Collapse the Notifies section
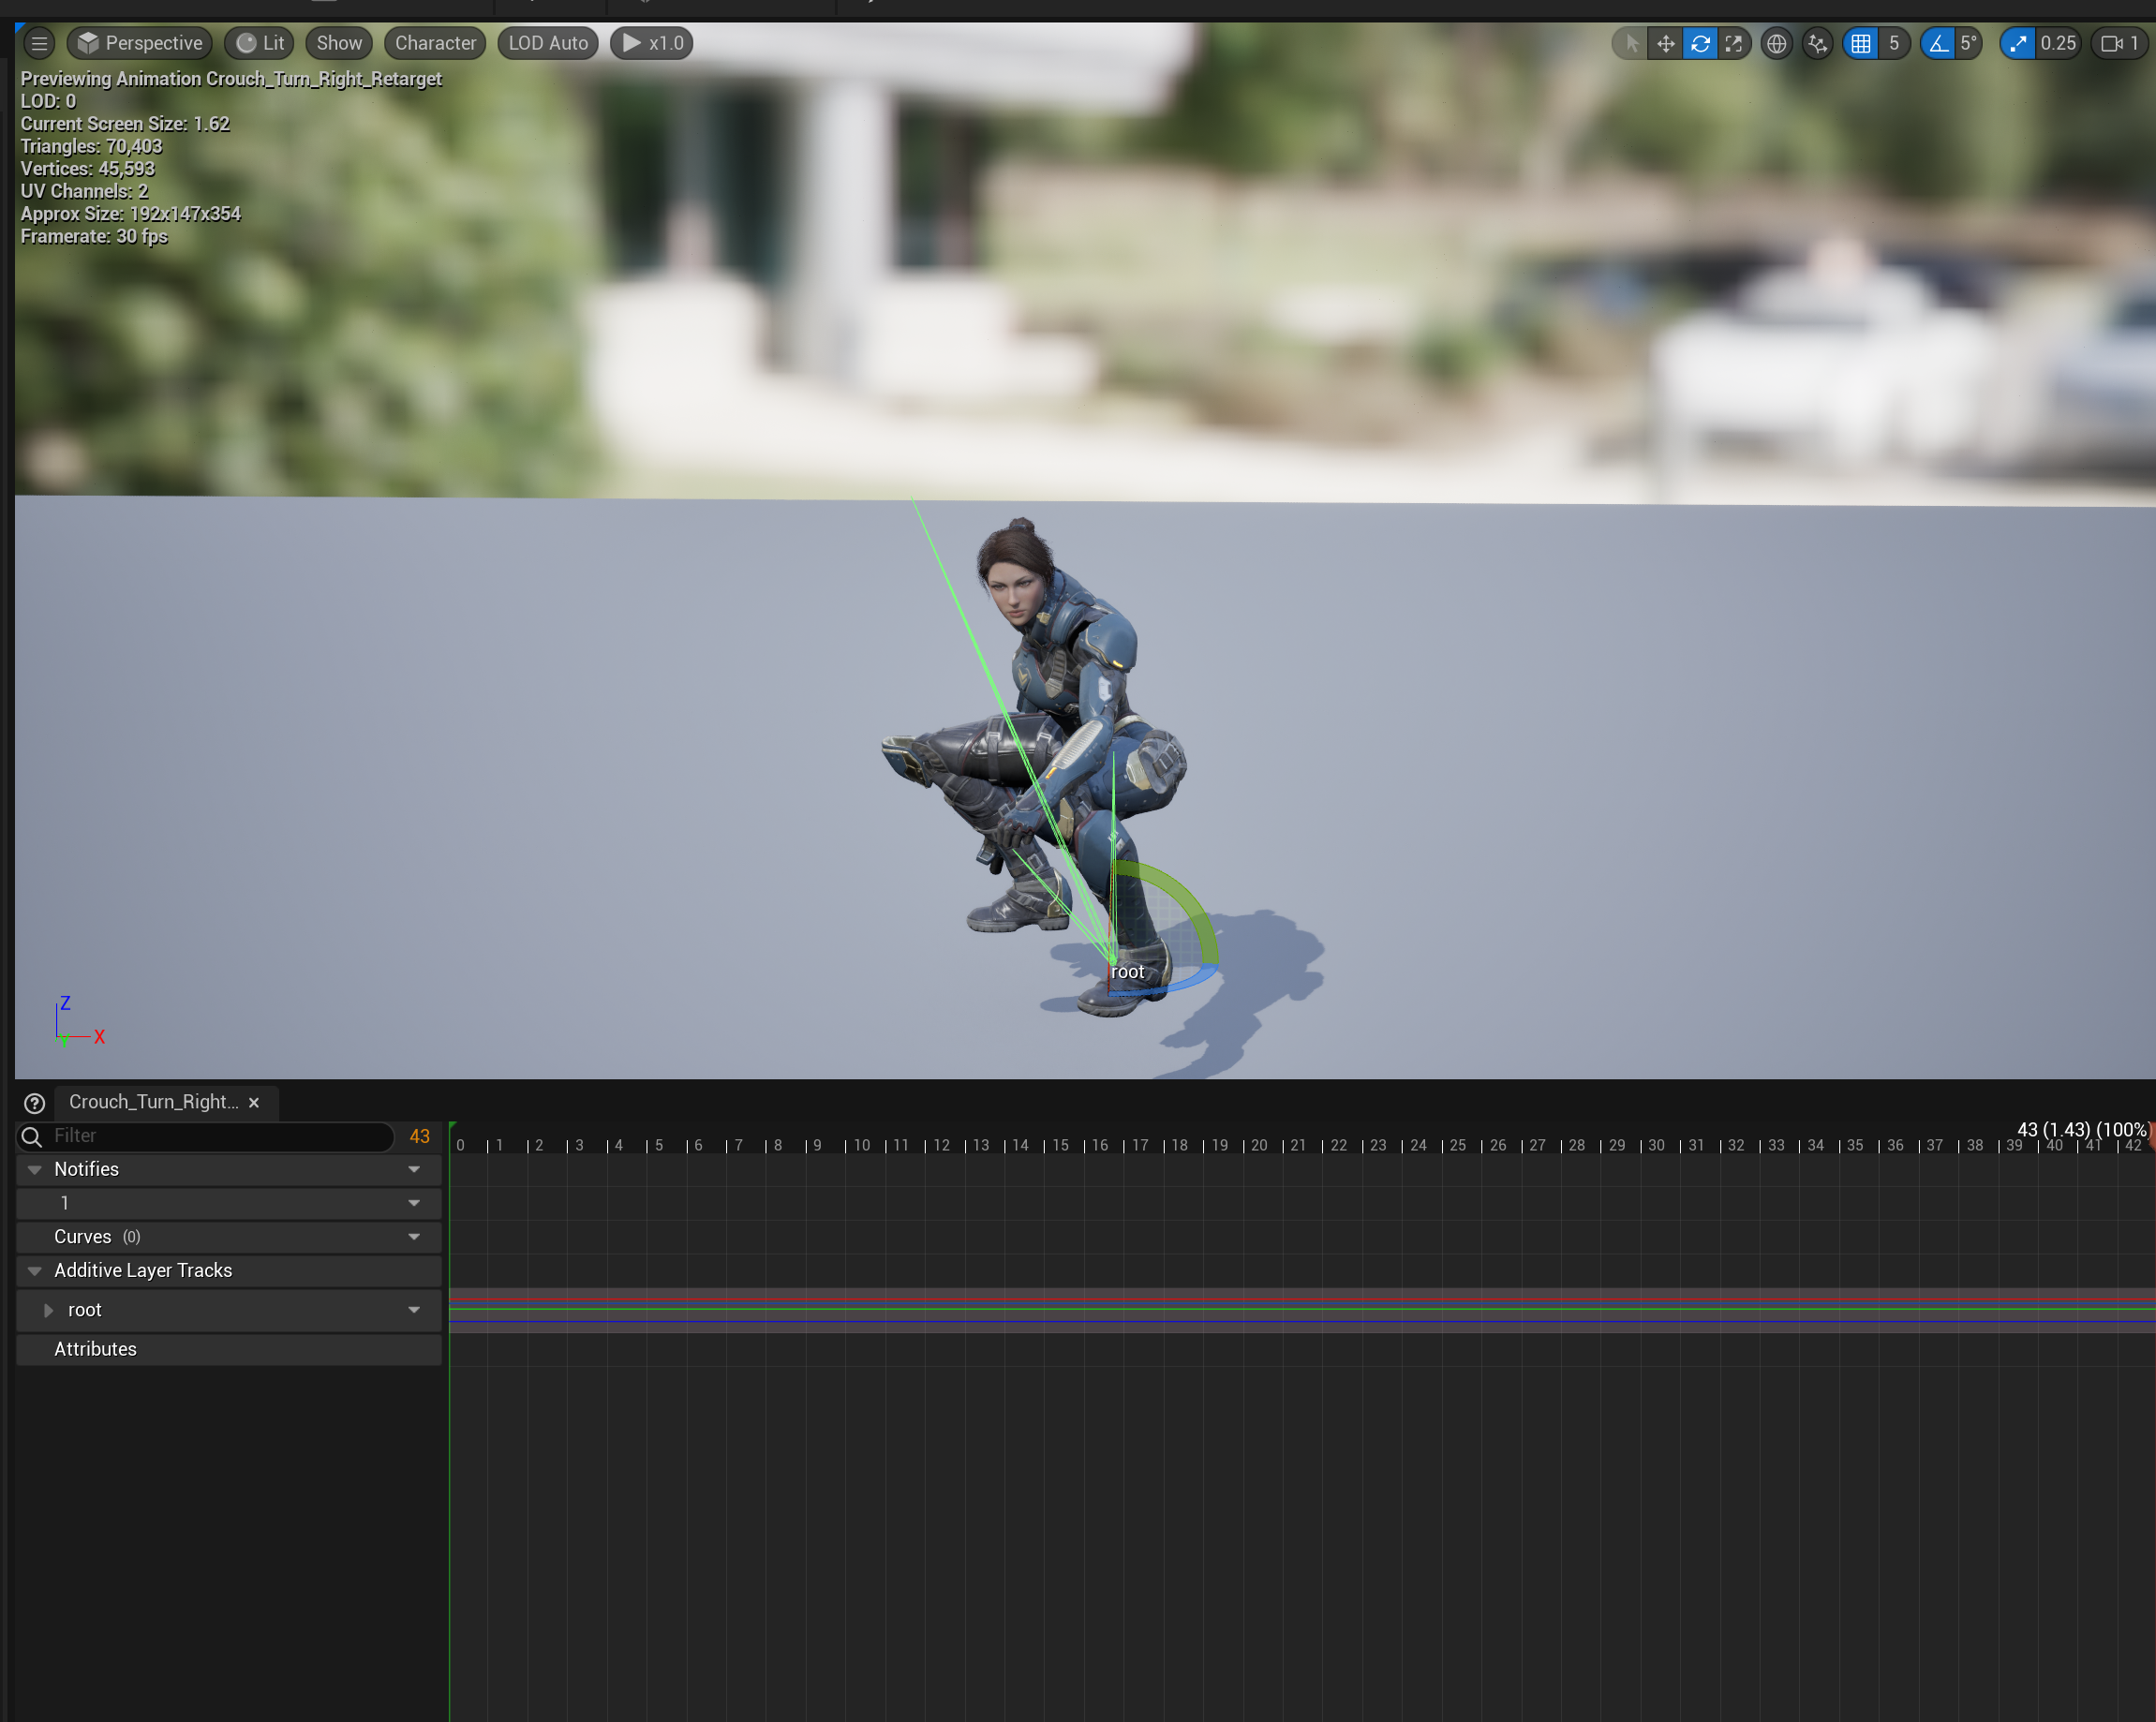 [35, 1169]
